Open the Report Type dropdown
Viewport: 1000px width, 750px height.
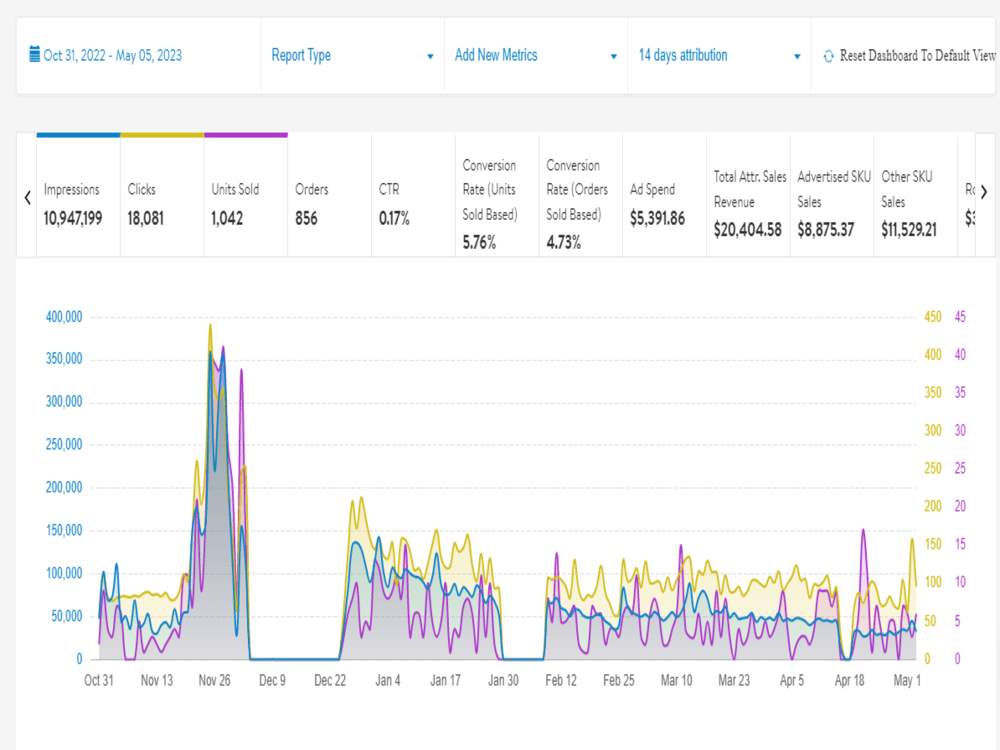click(352, 55)
